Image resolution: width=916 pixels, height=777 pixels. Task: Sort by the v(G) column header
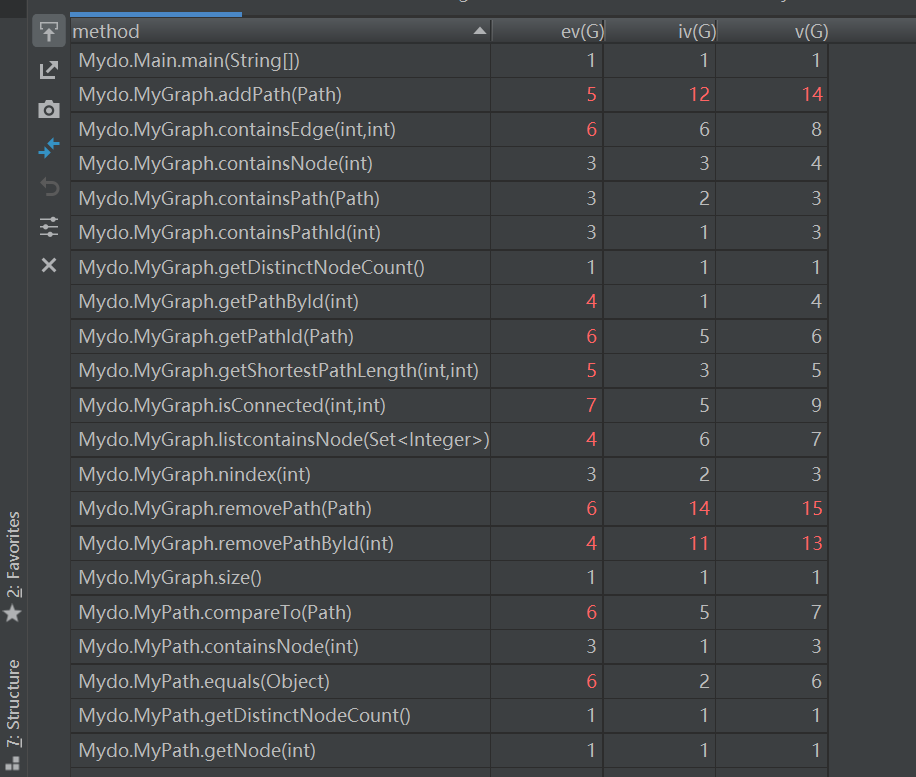pos(773,31)
